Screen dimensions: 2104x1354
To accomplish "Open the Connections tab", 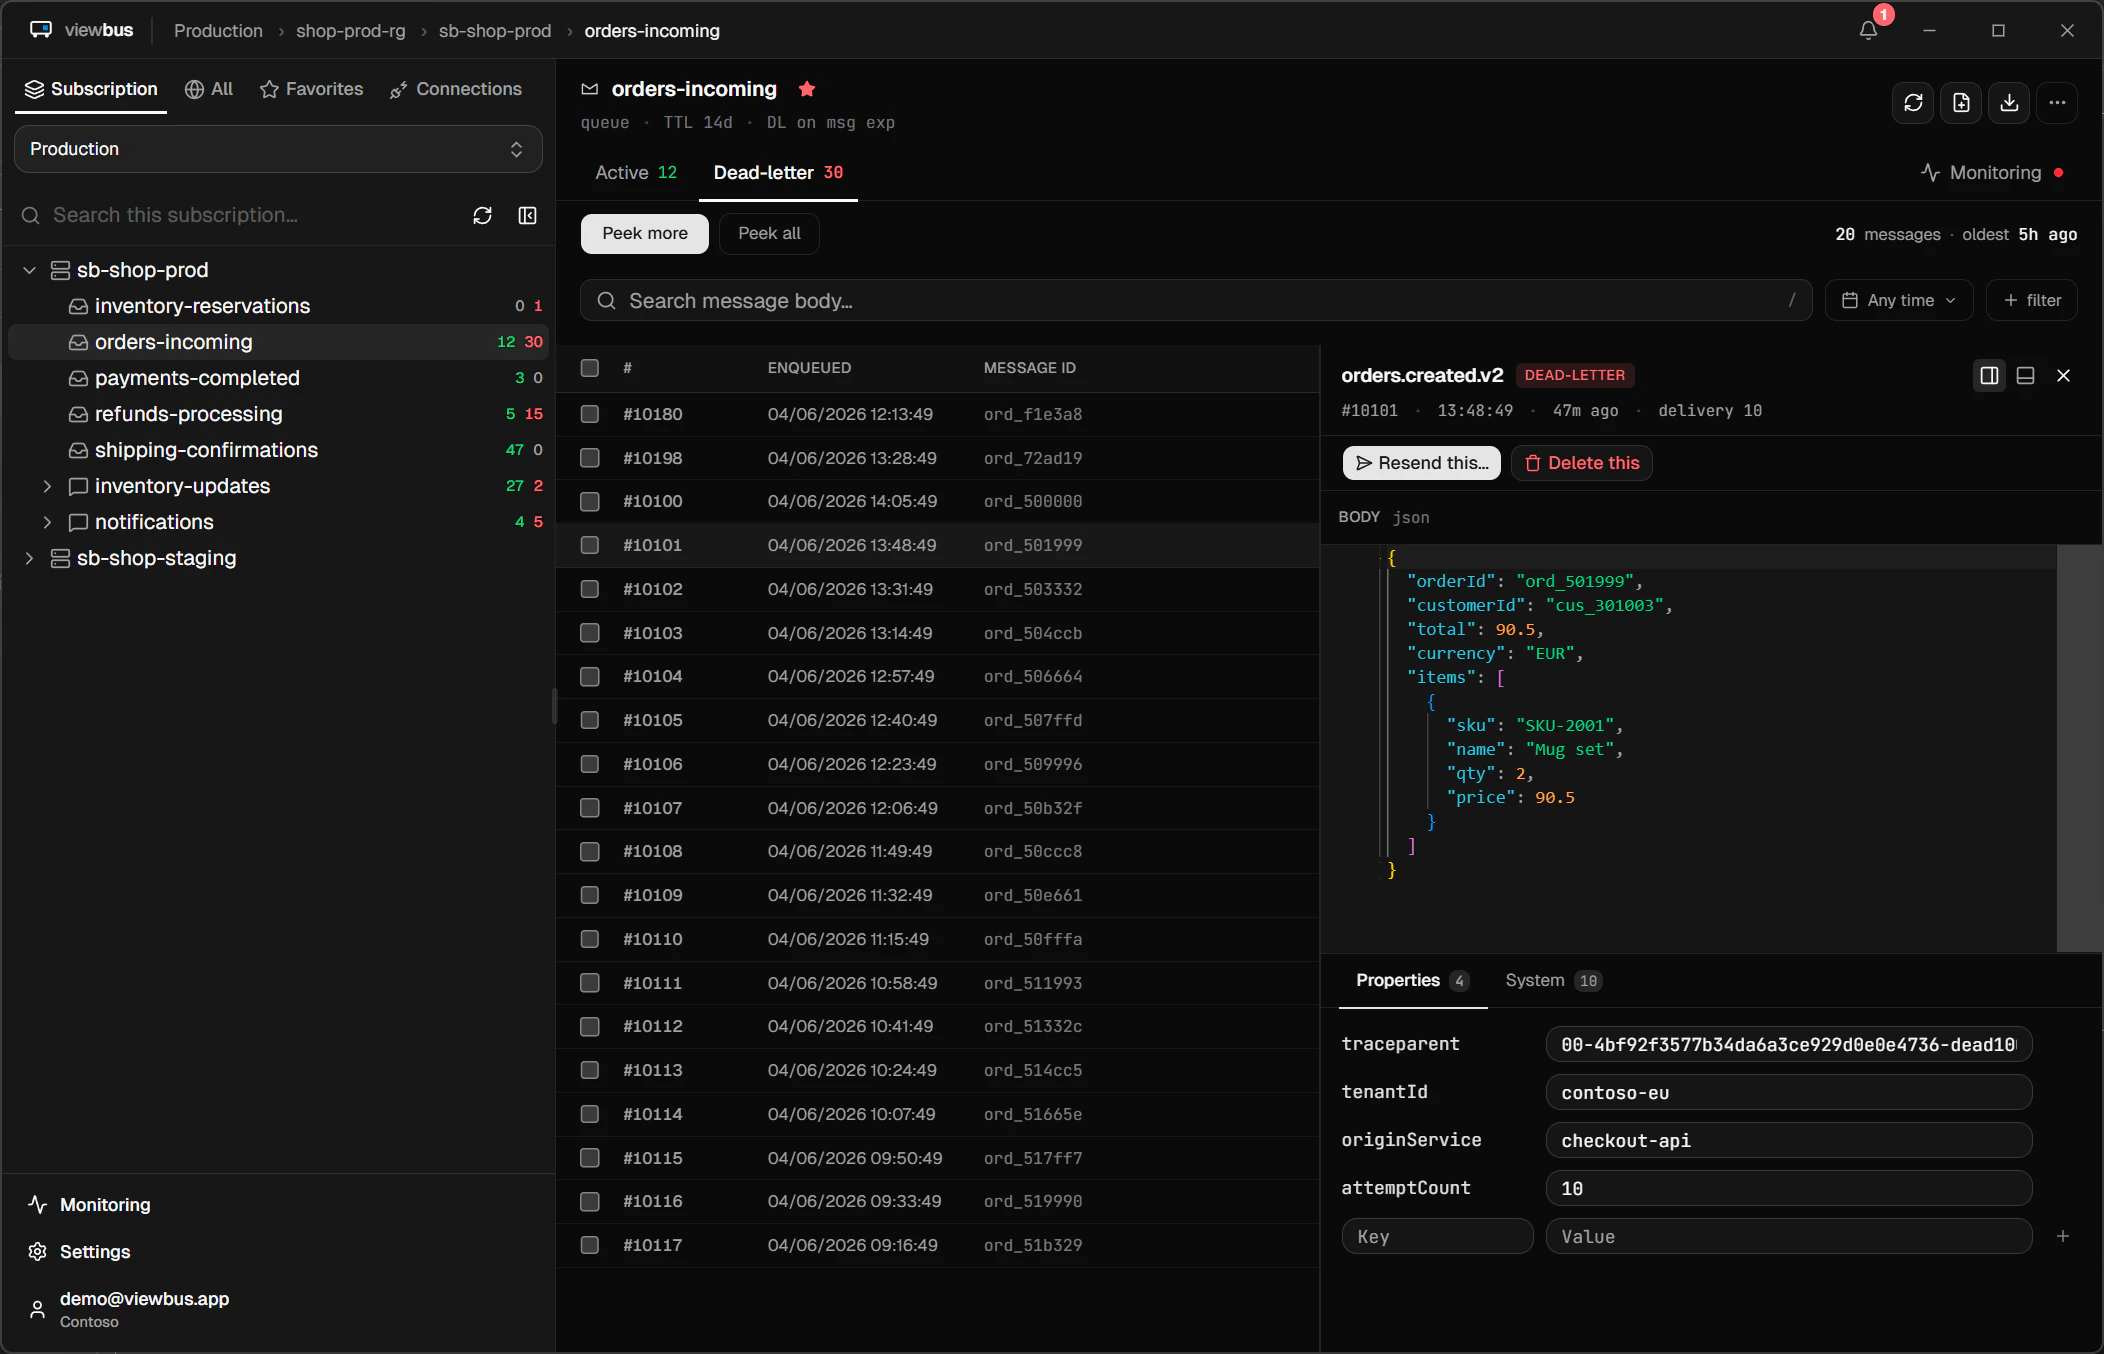I will coord(456,89).
